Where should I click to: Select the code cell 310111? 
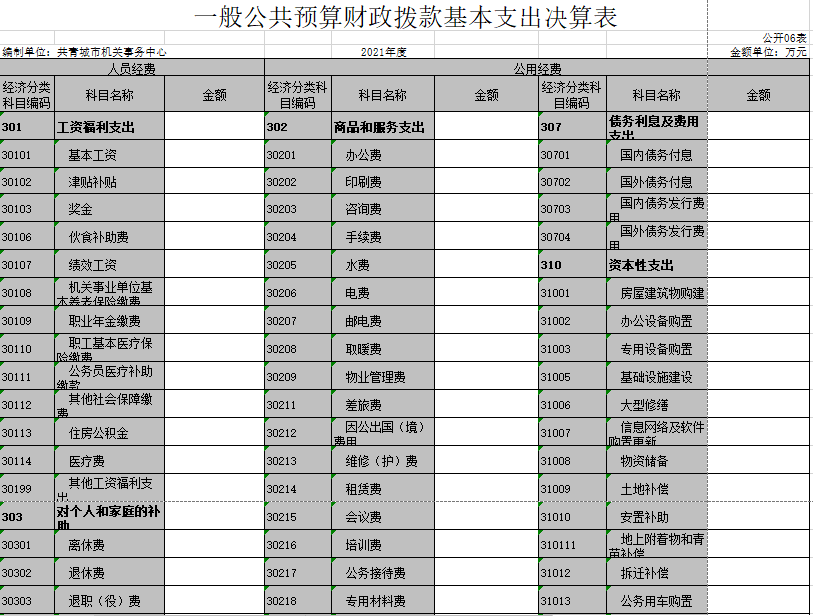click(572, 545)
